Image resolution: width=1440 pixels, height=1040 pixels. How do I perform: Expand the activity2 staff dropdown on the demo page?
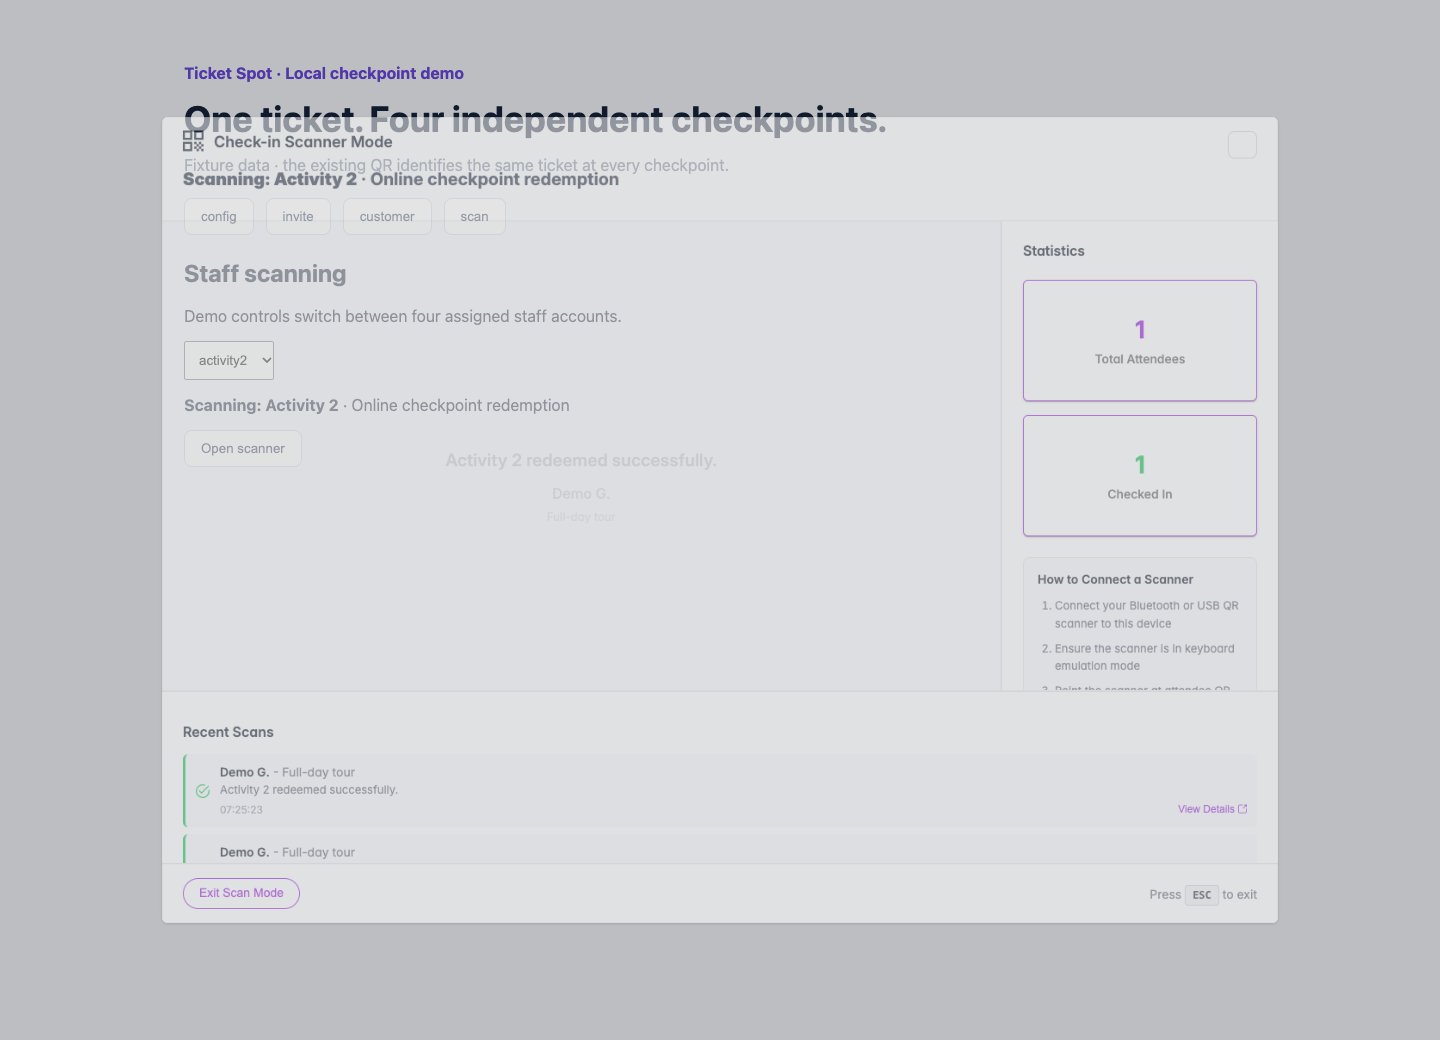[229, 361]
